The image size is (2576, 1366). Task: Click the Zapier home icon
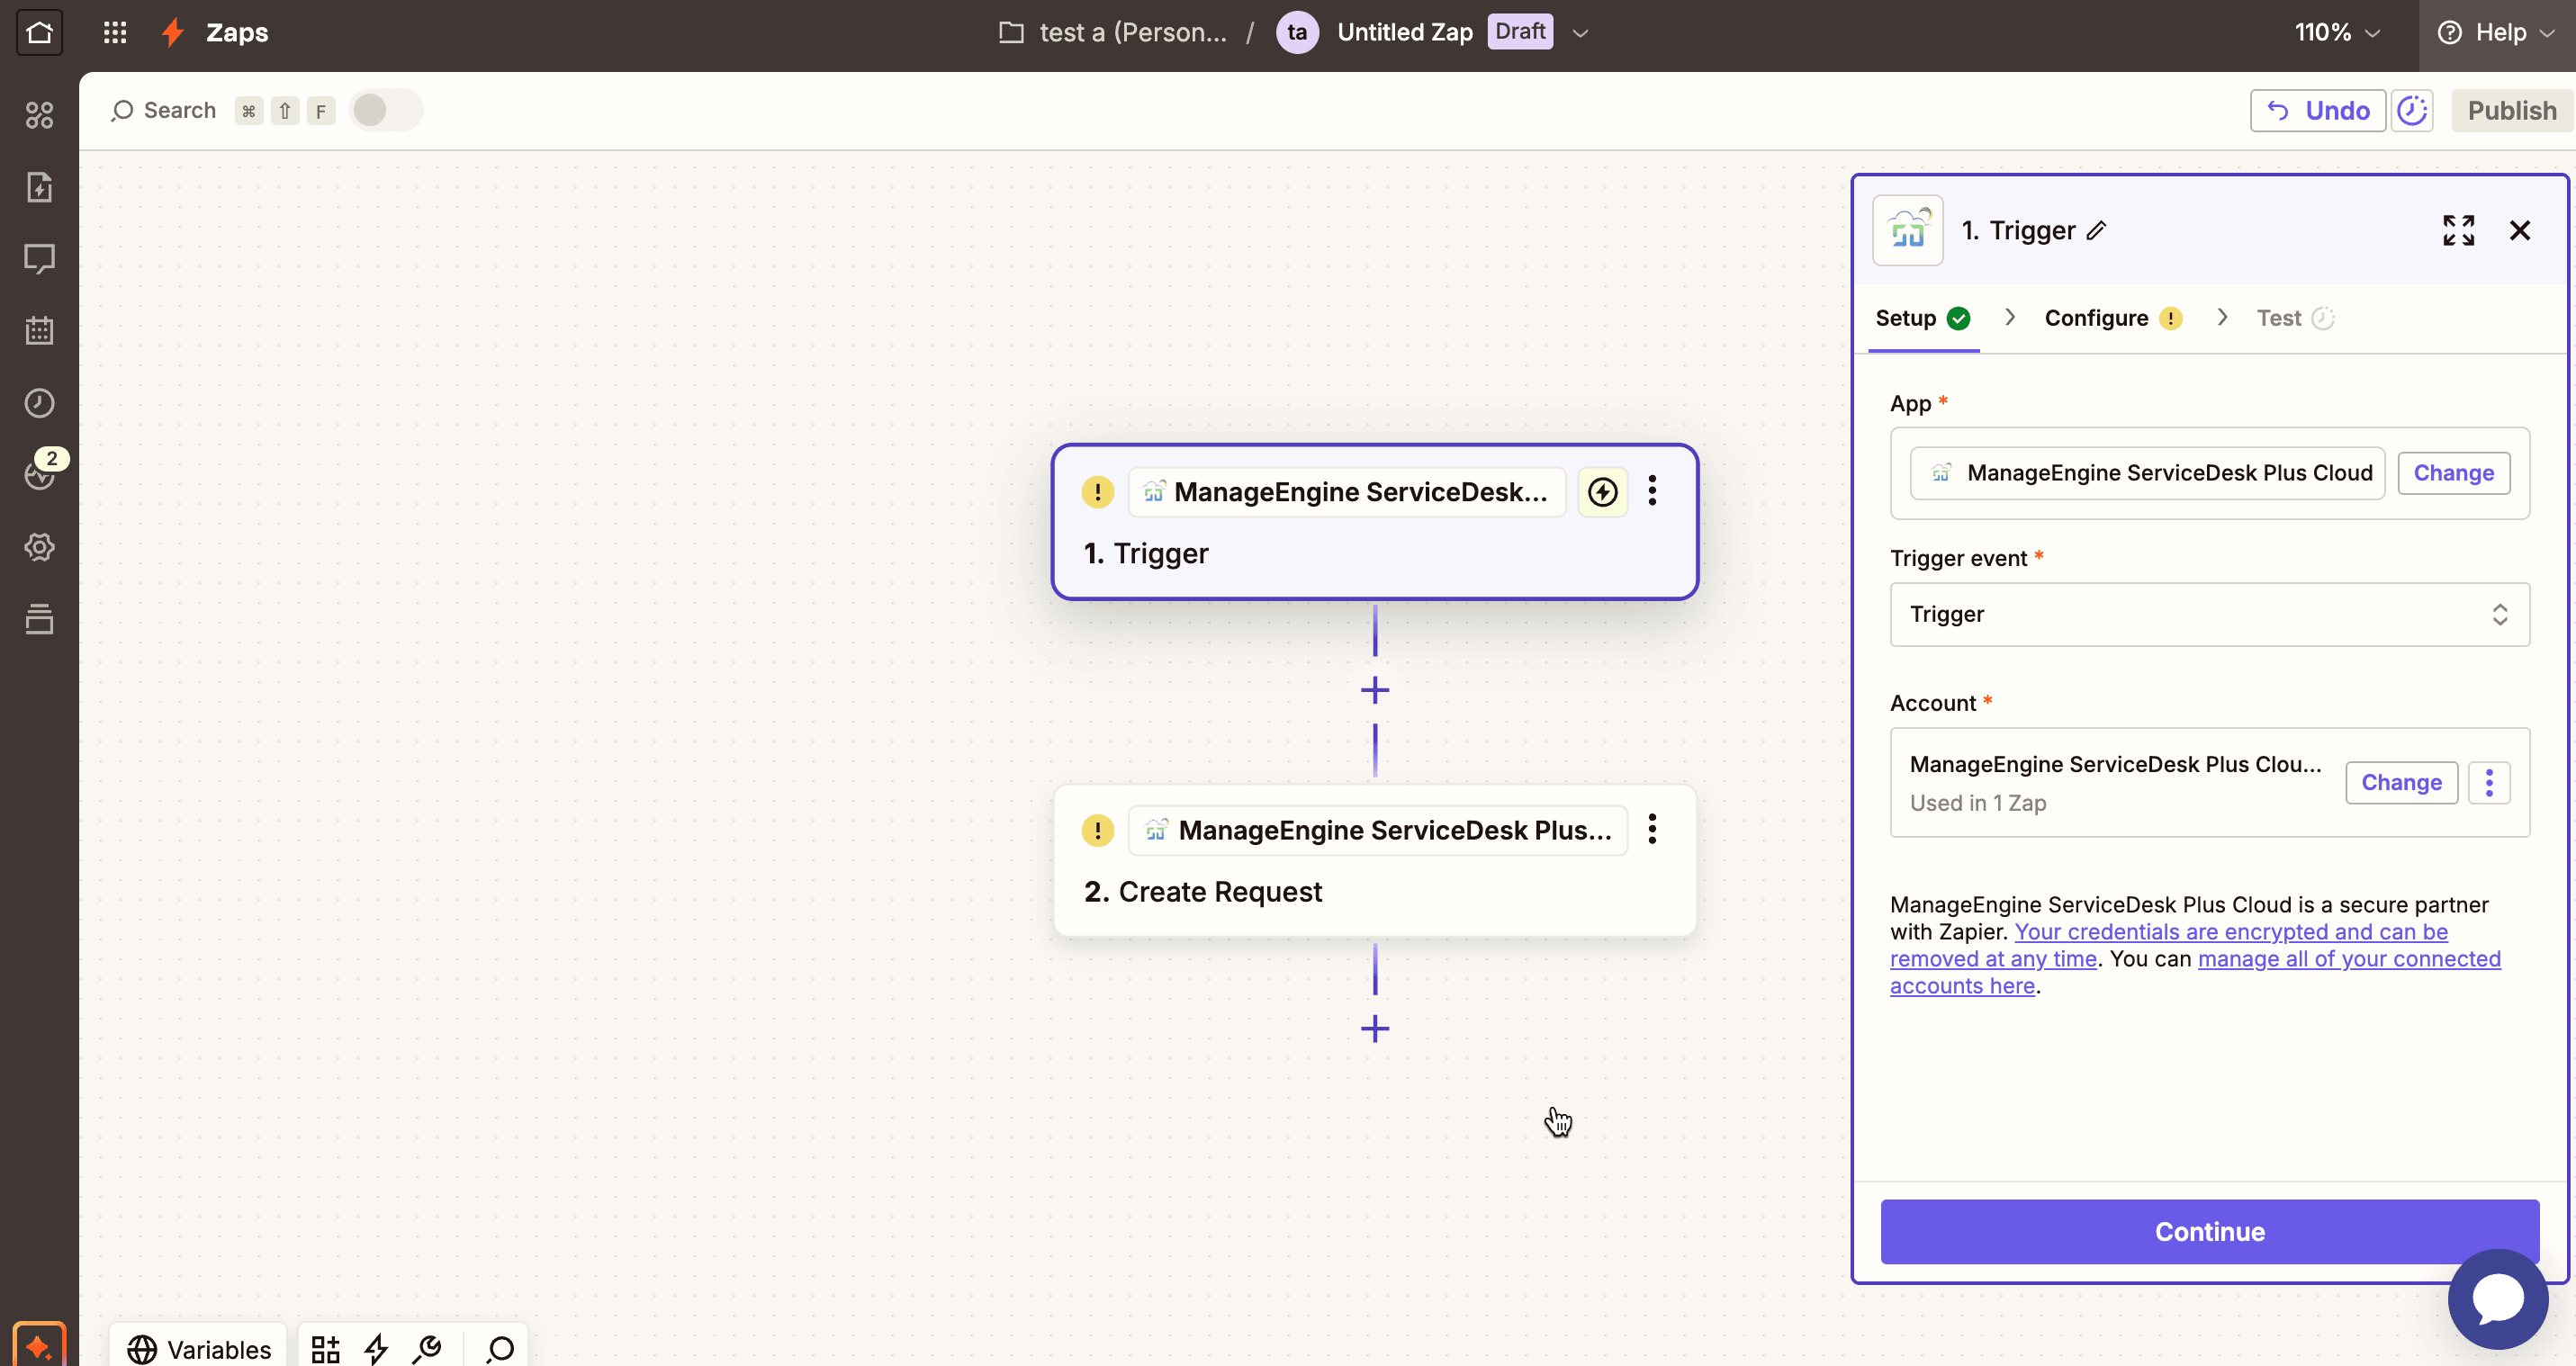tap(39, 32)
